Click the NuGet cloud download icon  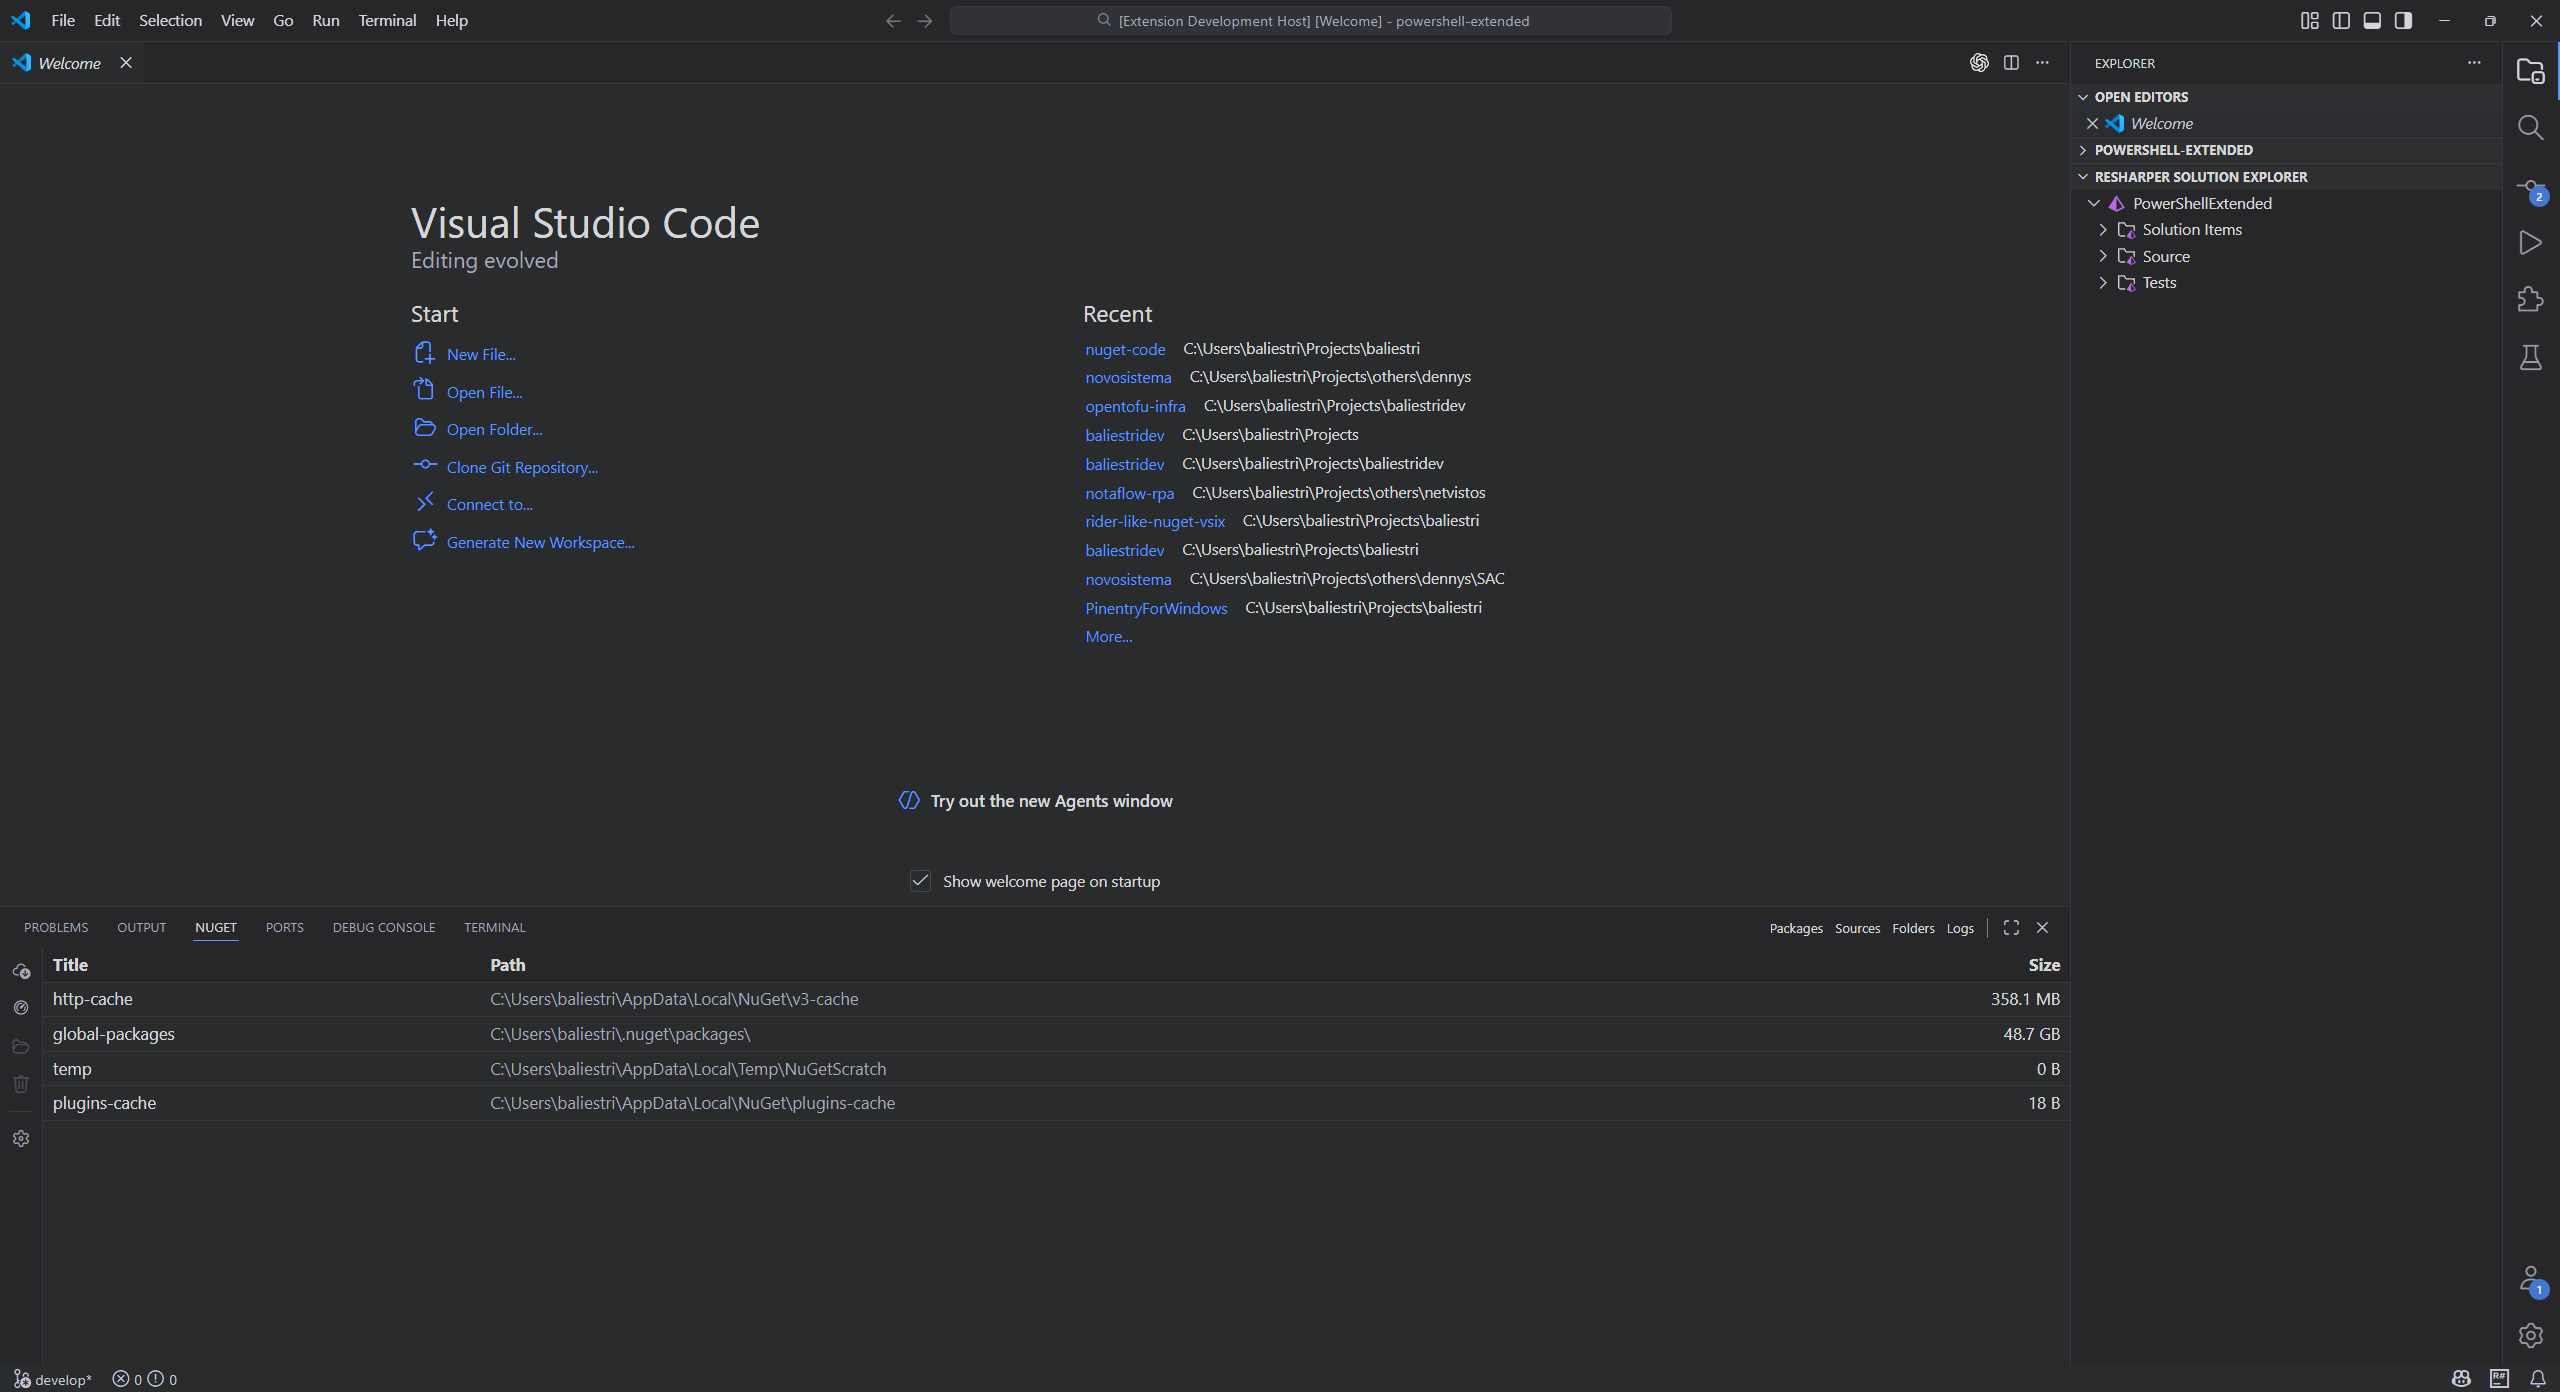tap(21, 971)
